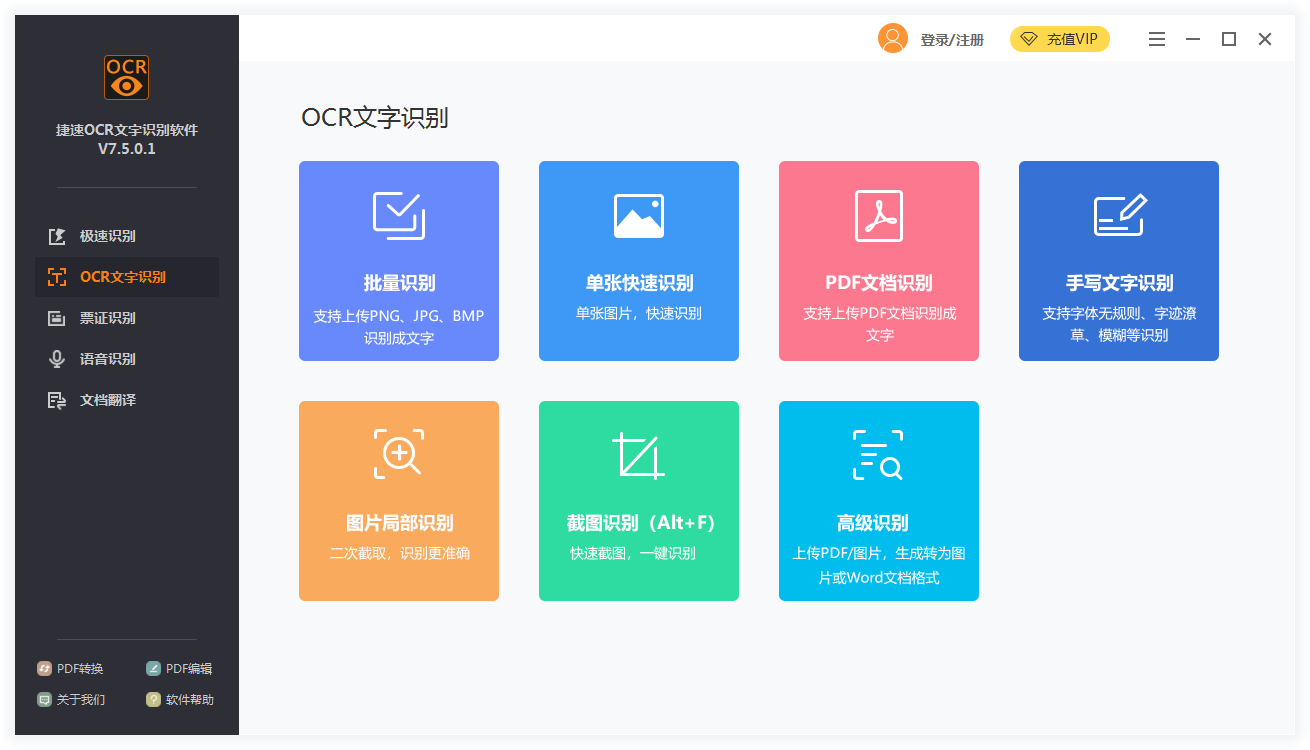Viewport: 1310px width, 750px height.
Task: Click the PDF编辑 pencil icon
Action: pos(153,669)
